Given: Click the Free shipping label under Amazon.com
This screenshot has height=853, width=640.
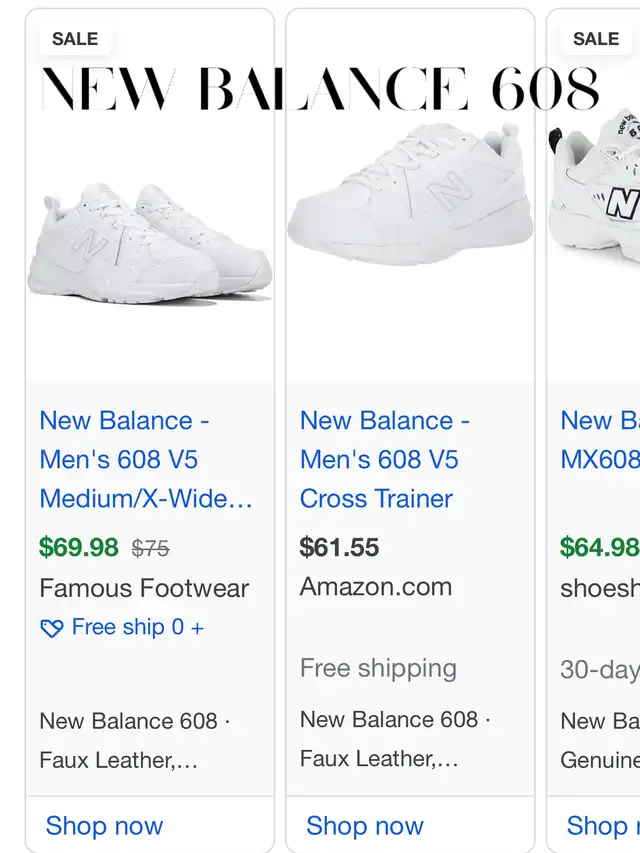Looking at the screenshot, I should click(x=378, y=668).
